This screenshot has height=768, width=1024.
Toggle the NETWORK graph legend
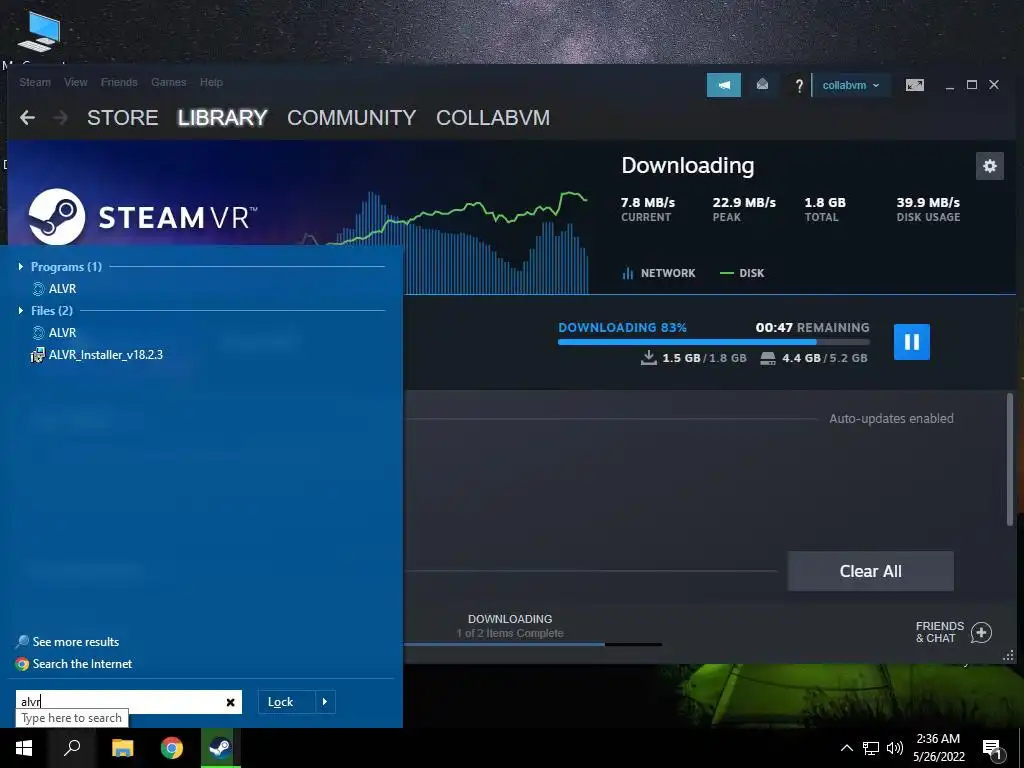tap(659, 273)
